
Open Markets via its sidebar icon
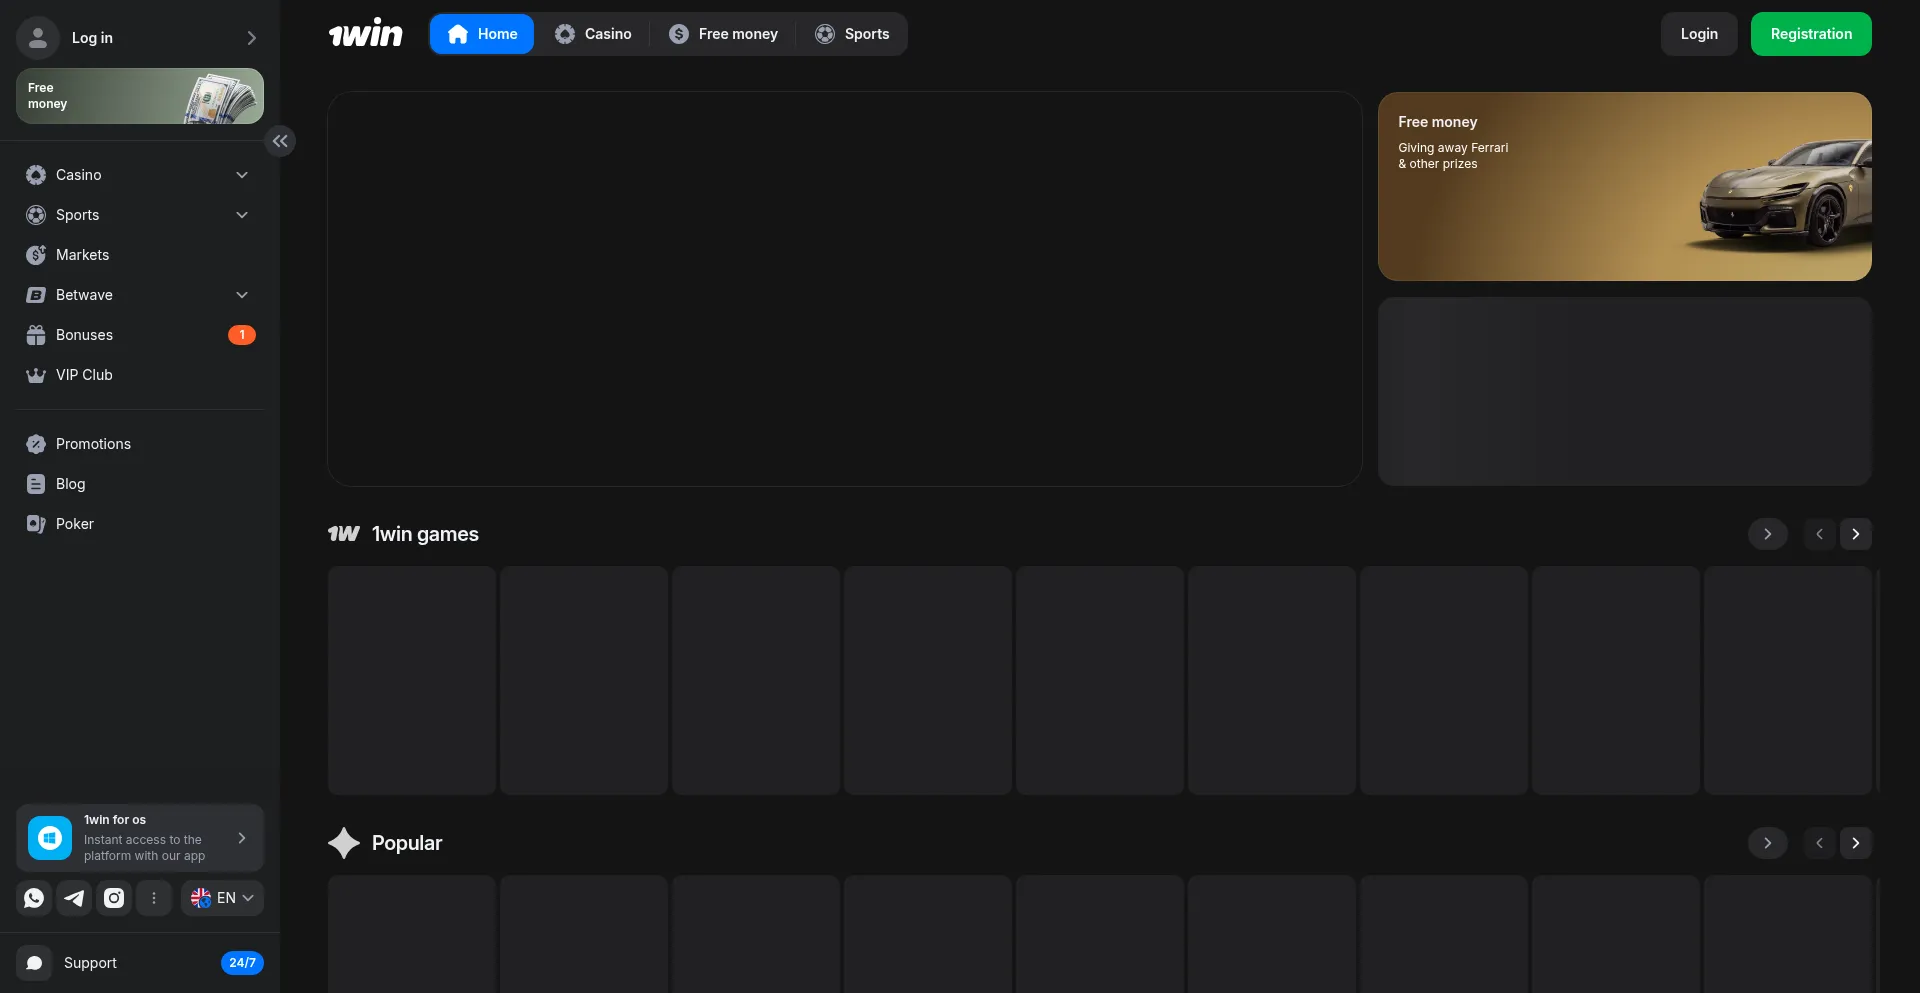pos(36,255)
